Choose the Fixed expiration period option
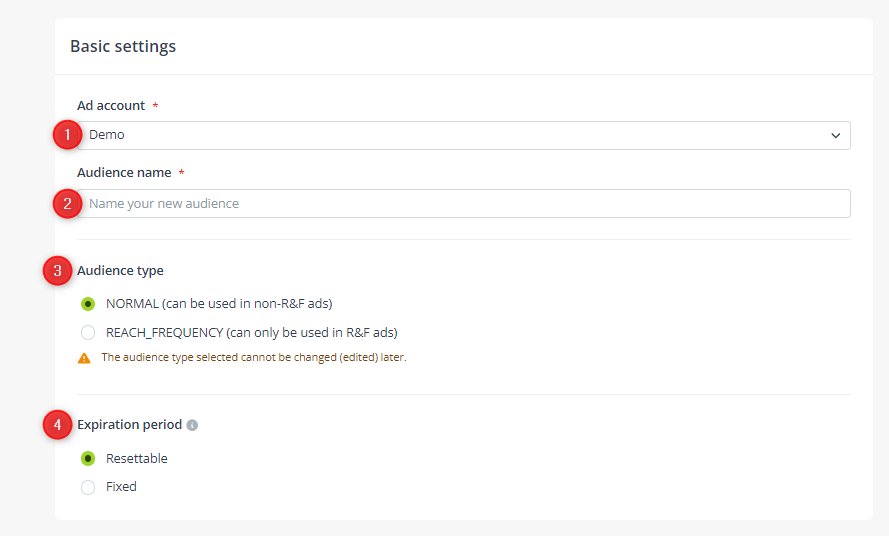This screenshot has height=536, width=889. click(x=88, y=487)
